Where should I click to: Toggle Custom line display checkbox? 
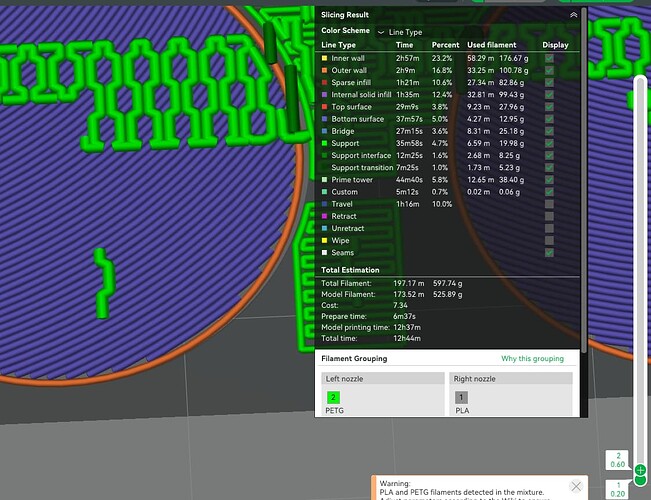pos(549,192)
